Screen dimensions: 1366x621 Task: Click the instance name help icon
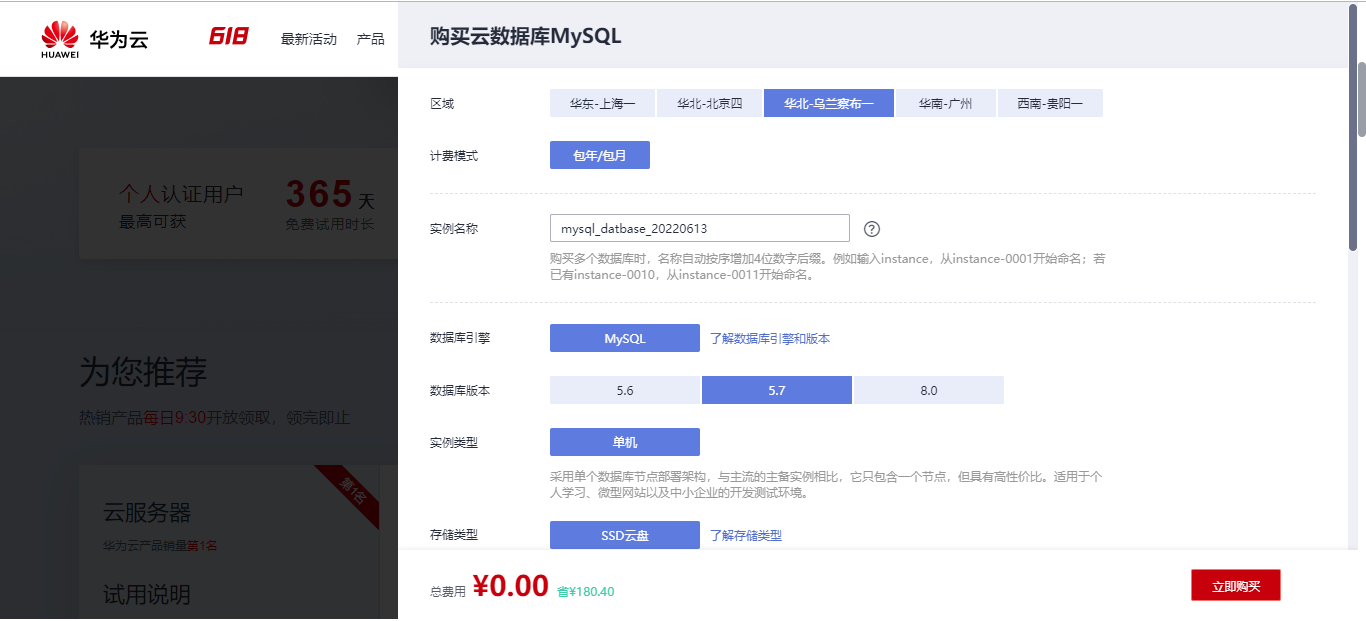tap(871, 229)
